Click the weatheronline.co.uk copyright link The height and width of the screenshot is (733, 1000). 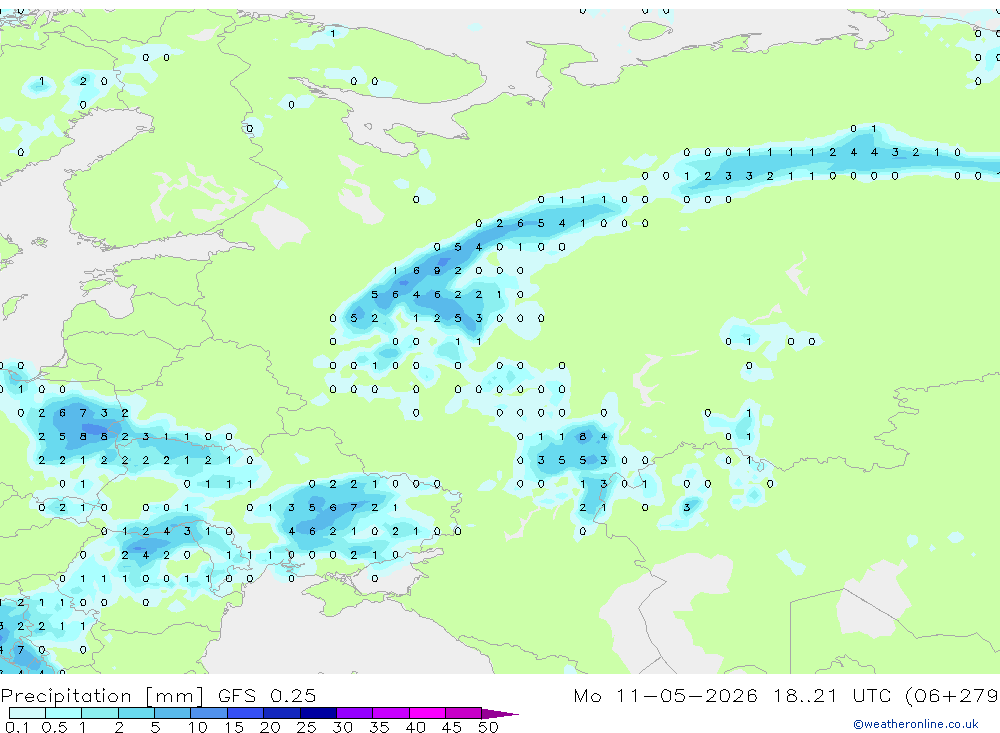915,723
